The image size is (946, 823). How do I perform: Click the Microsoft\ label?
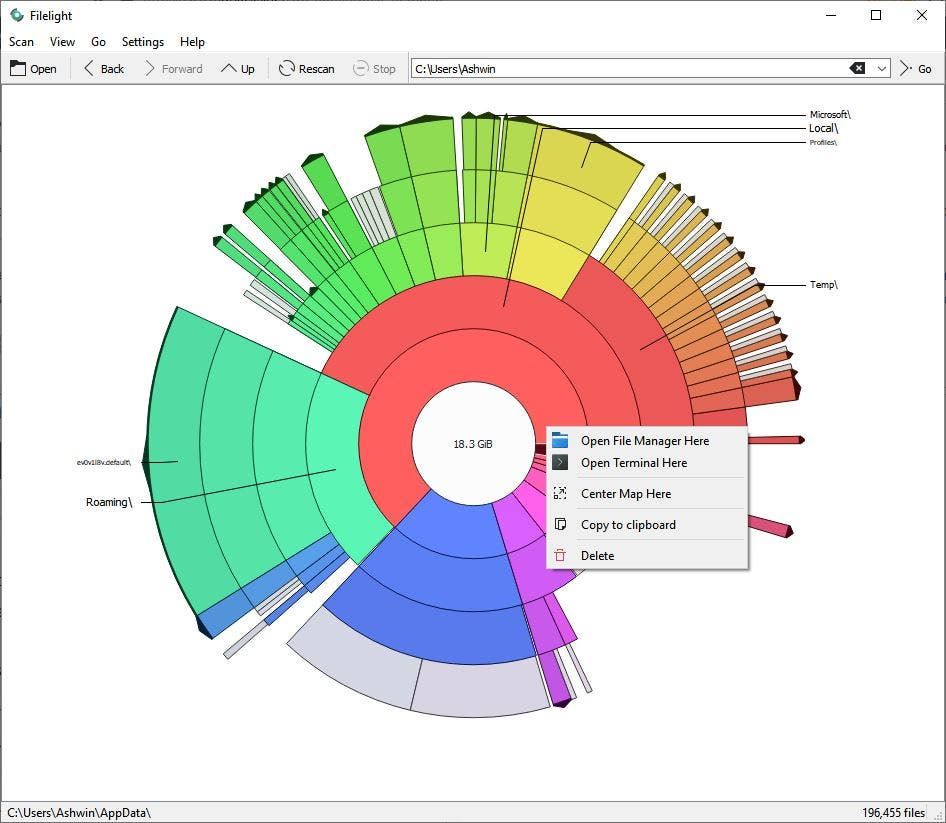[x=830, y=114]
